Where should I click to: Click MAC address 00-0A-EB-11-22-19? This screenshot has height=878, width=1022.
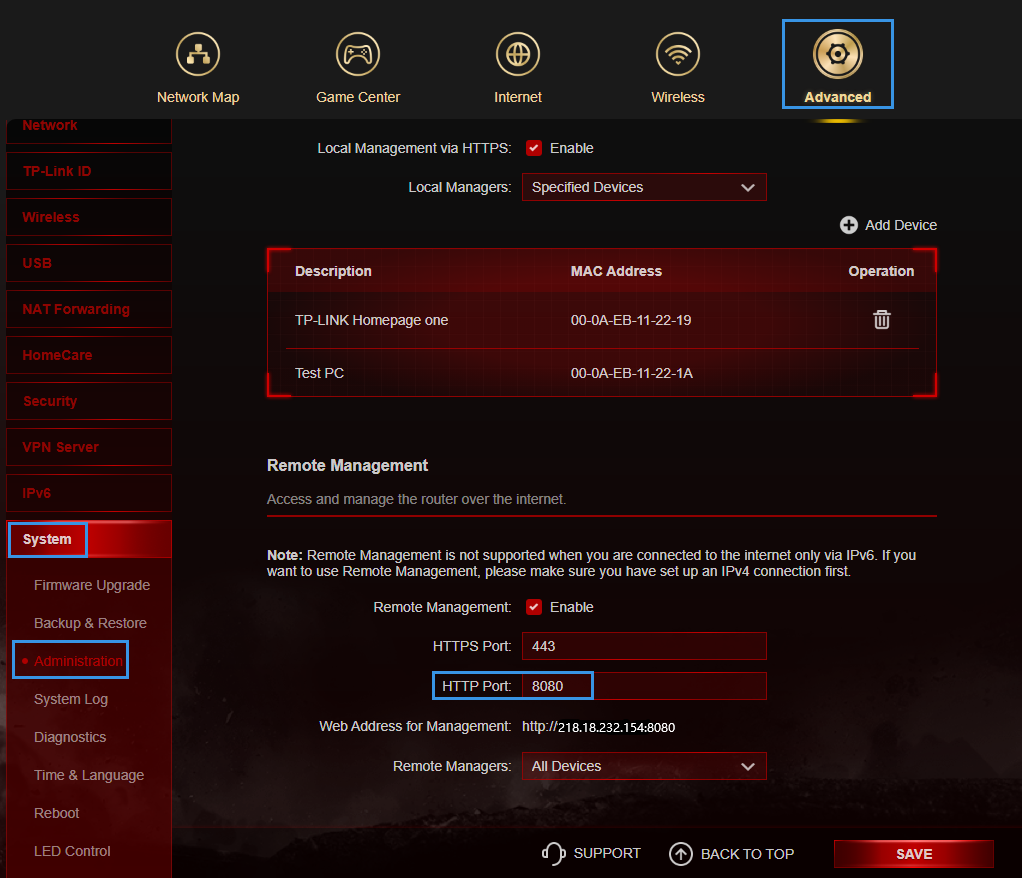[631, 320]
